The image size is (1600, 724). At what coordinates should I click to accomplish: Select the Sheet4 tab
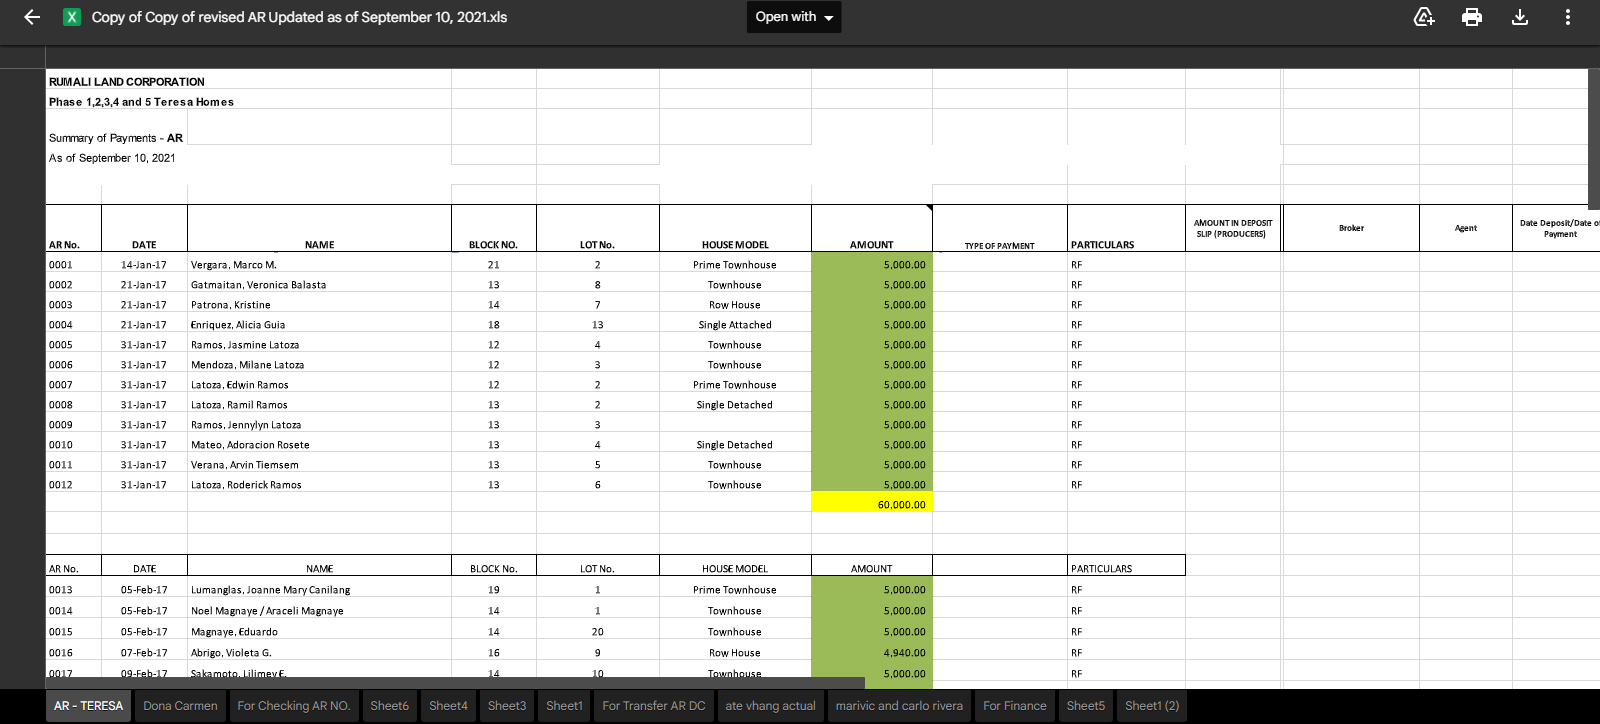448,706
